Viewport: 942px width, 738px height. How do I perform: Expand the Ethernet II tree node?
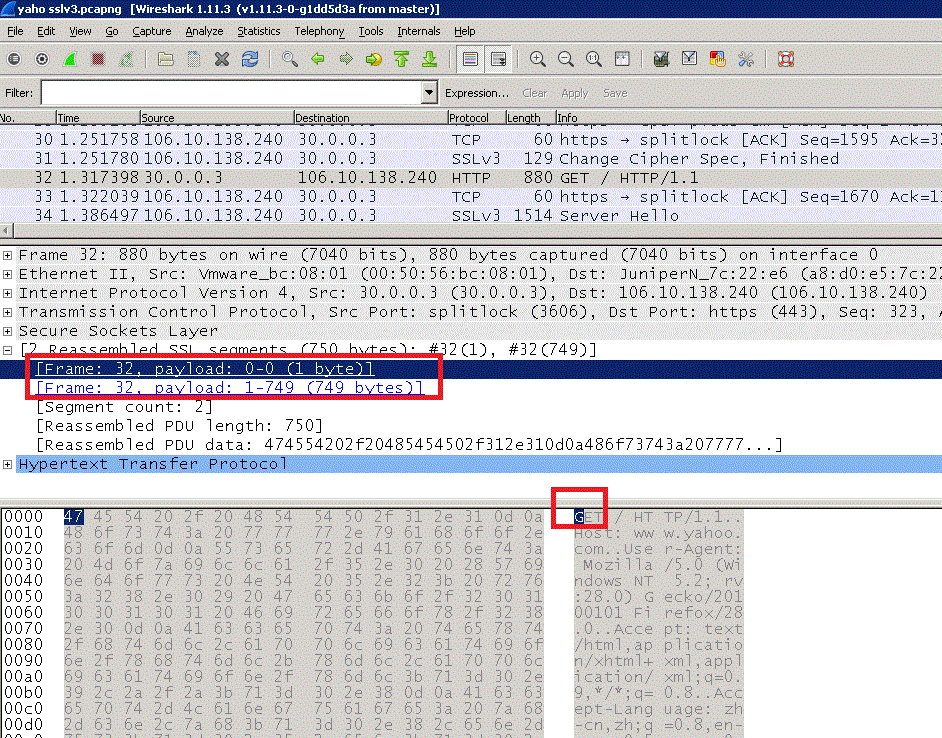tap(9, 274)
